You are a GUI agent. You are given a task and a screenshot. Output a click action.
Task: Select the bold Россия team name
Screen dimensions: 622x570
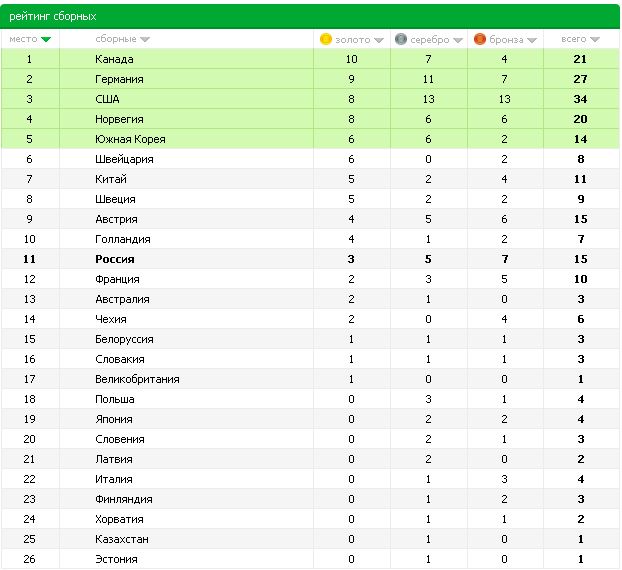coord(115,259)
